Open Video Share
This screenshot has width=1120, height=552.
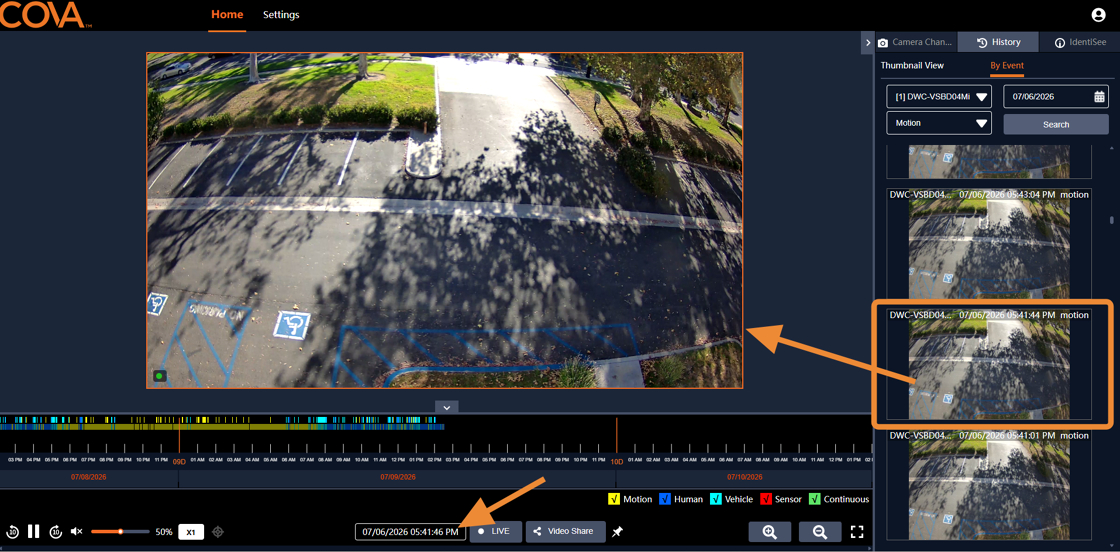click(x=566, y=532)
